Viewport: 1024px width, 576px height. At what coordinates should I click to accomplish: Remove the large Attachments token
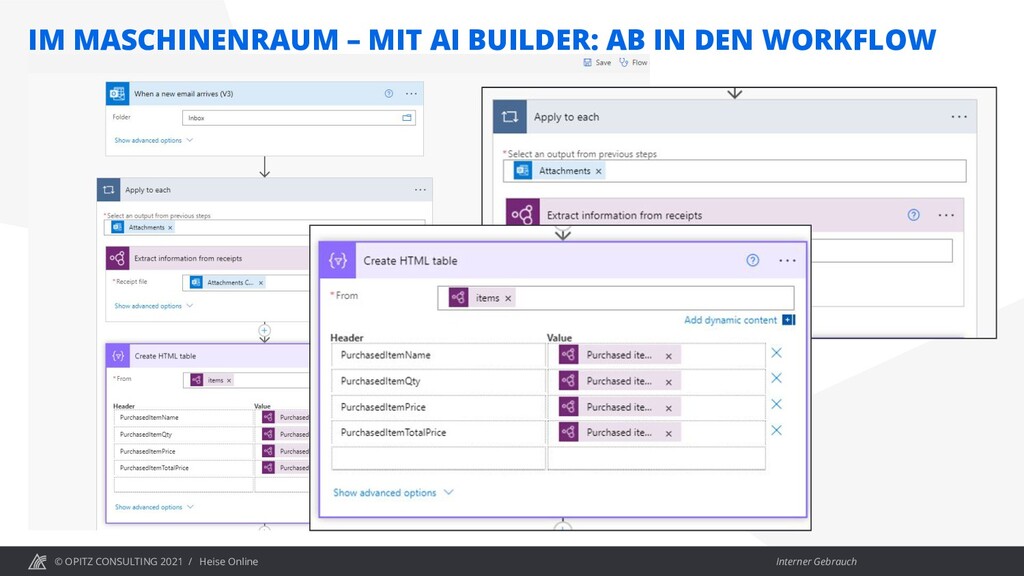(x=598, y=171)
